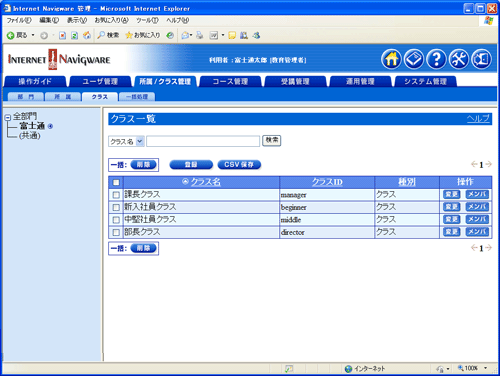Open 表示 menu
Screen dimensions: 500x376
click(77, 20)
